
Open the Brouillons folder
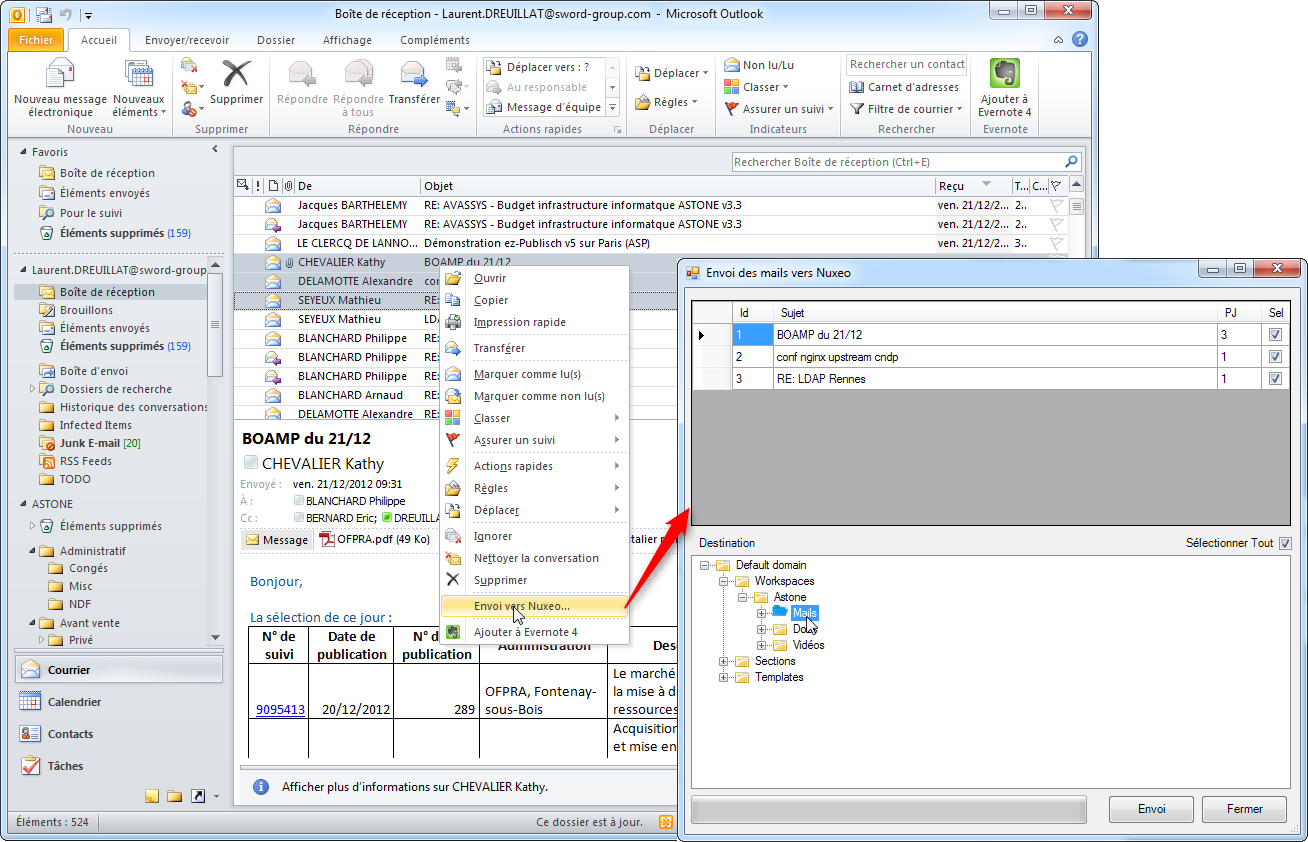pos(86,310)
